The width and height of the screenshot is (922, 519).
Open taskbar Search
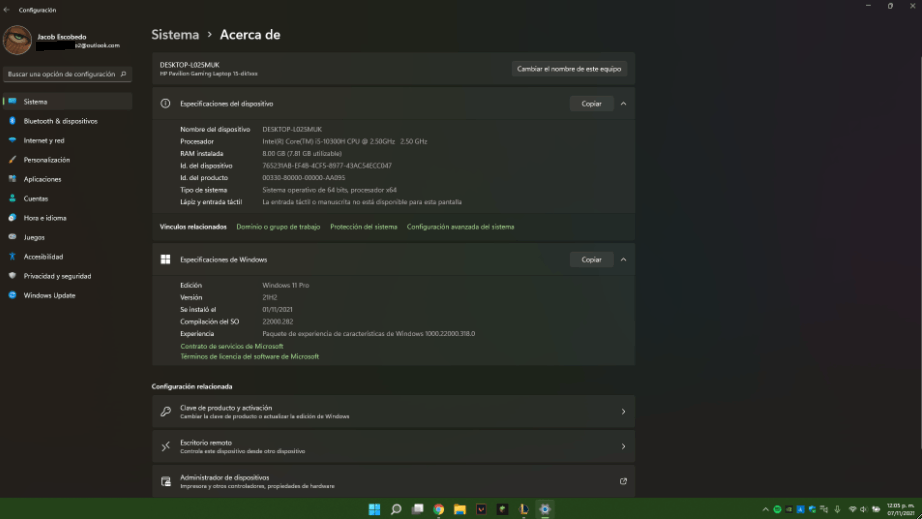click(396, 509)
